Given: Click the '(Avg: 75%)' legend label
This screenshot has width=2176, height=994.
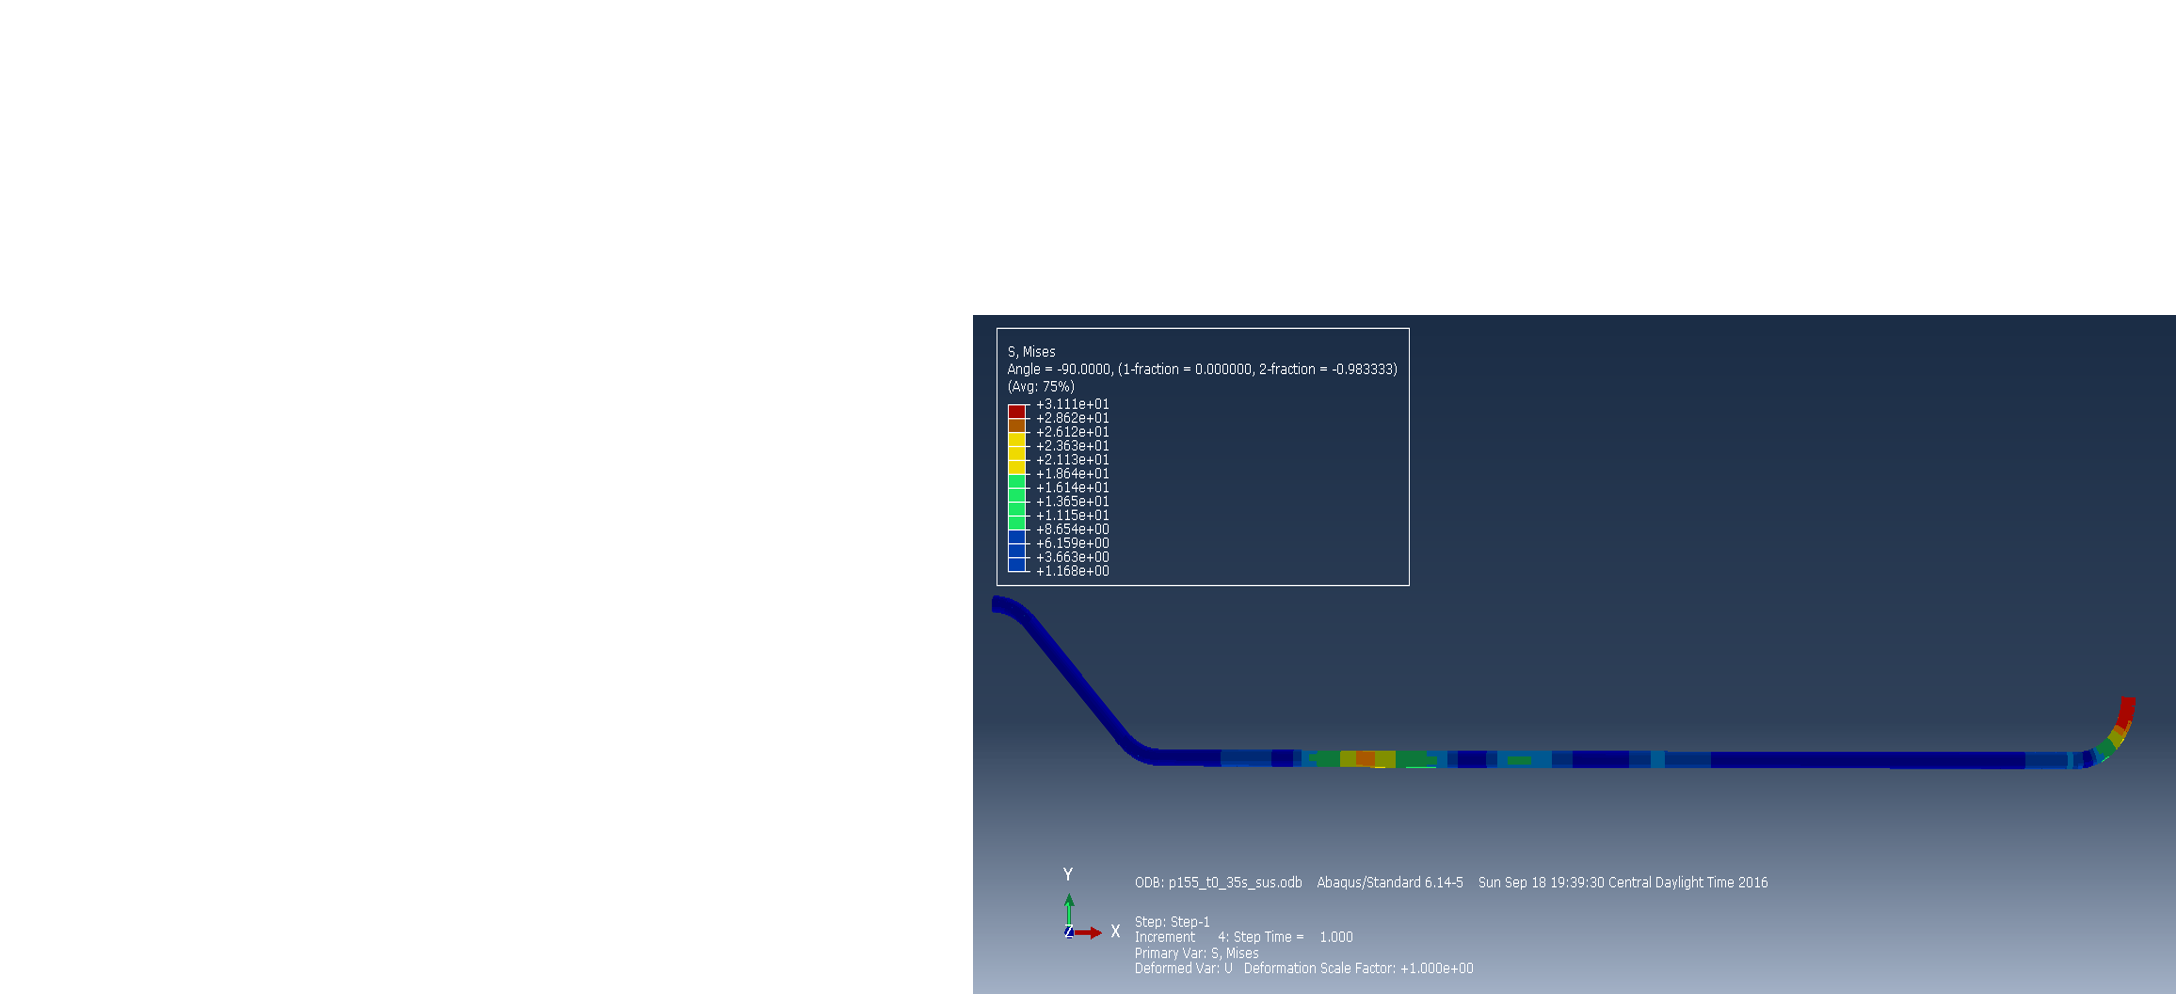Looking at the screenshot, I should point(1041,386).
